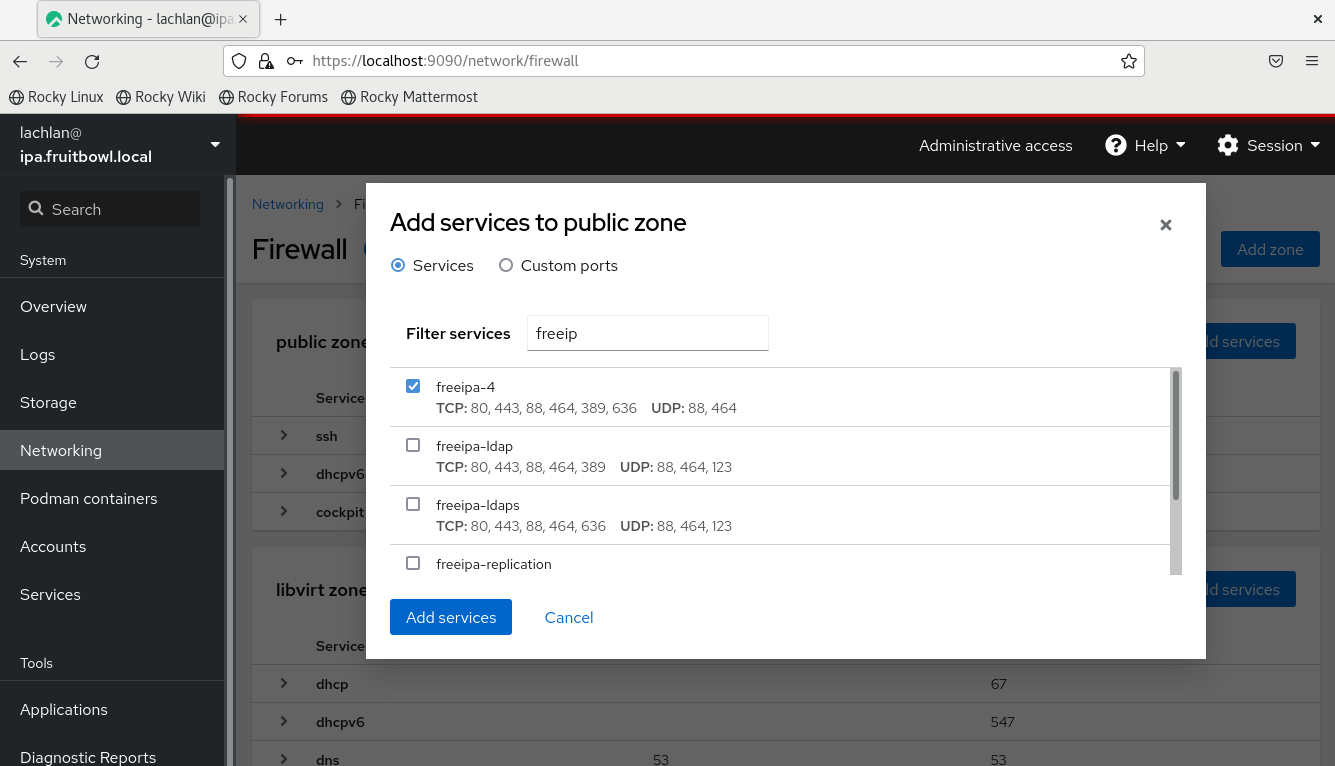Expand the host switcher dropdown

215,145
